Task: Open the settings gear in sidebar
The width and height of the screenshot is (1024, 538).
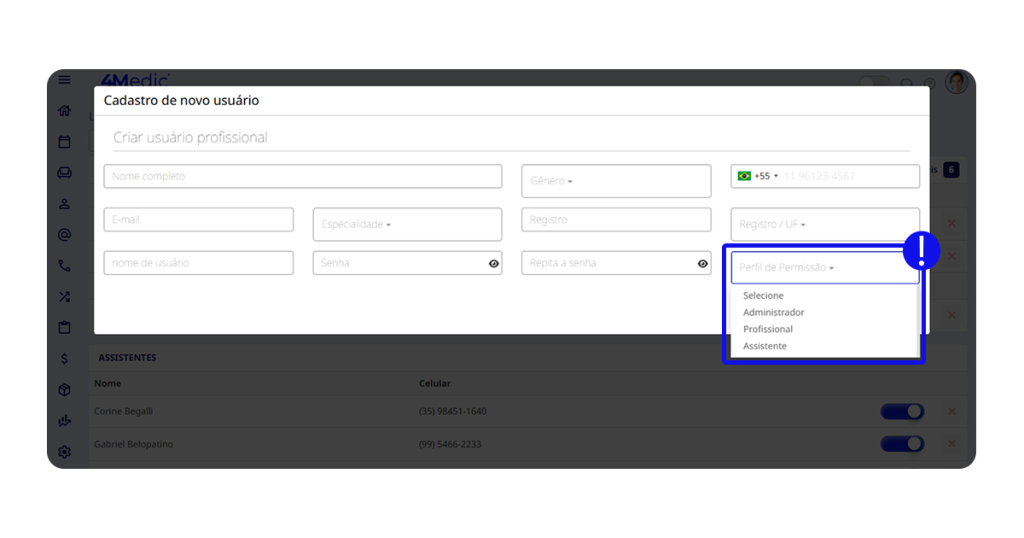Action: (65, 452)
